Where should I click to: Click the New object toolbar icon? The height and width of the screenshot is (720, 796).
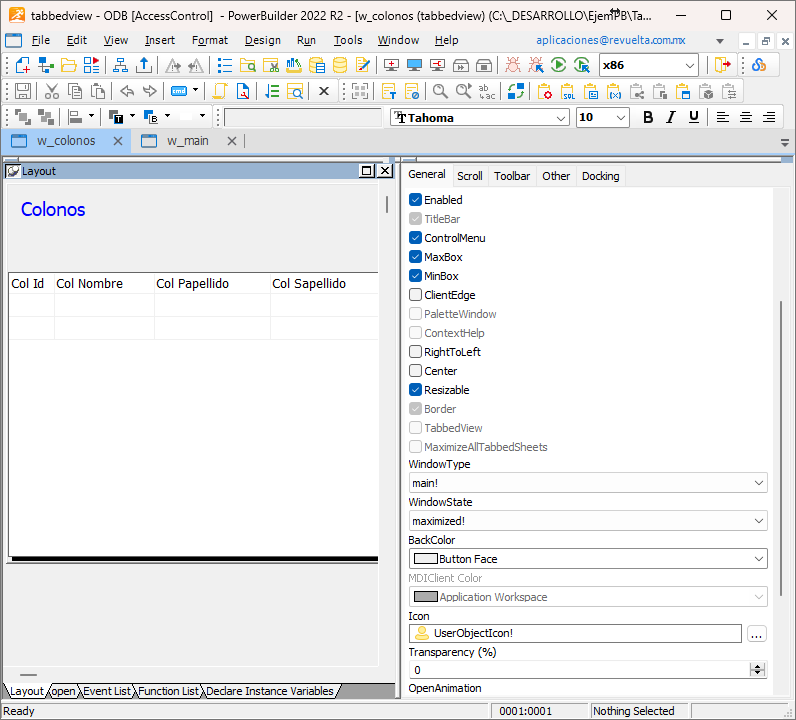tap(23, 65)
